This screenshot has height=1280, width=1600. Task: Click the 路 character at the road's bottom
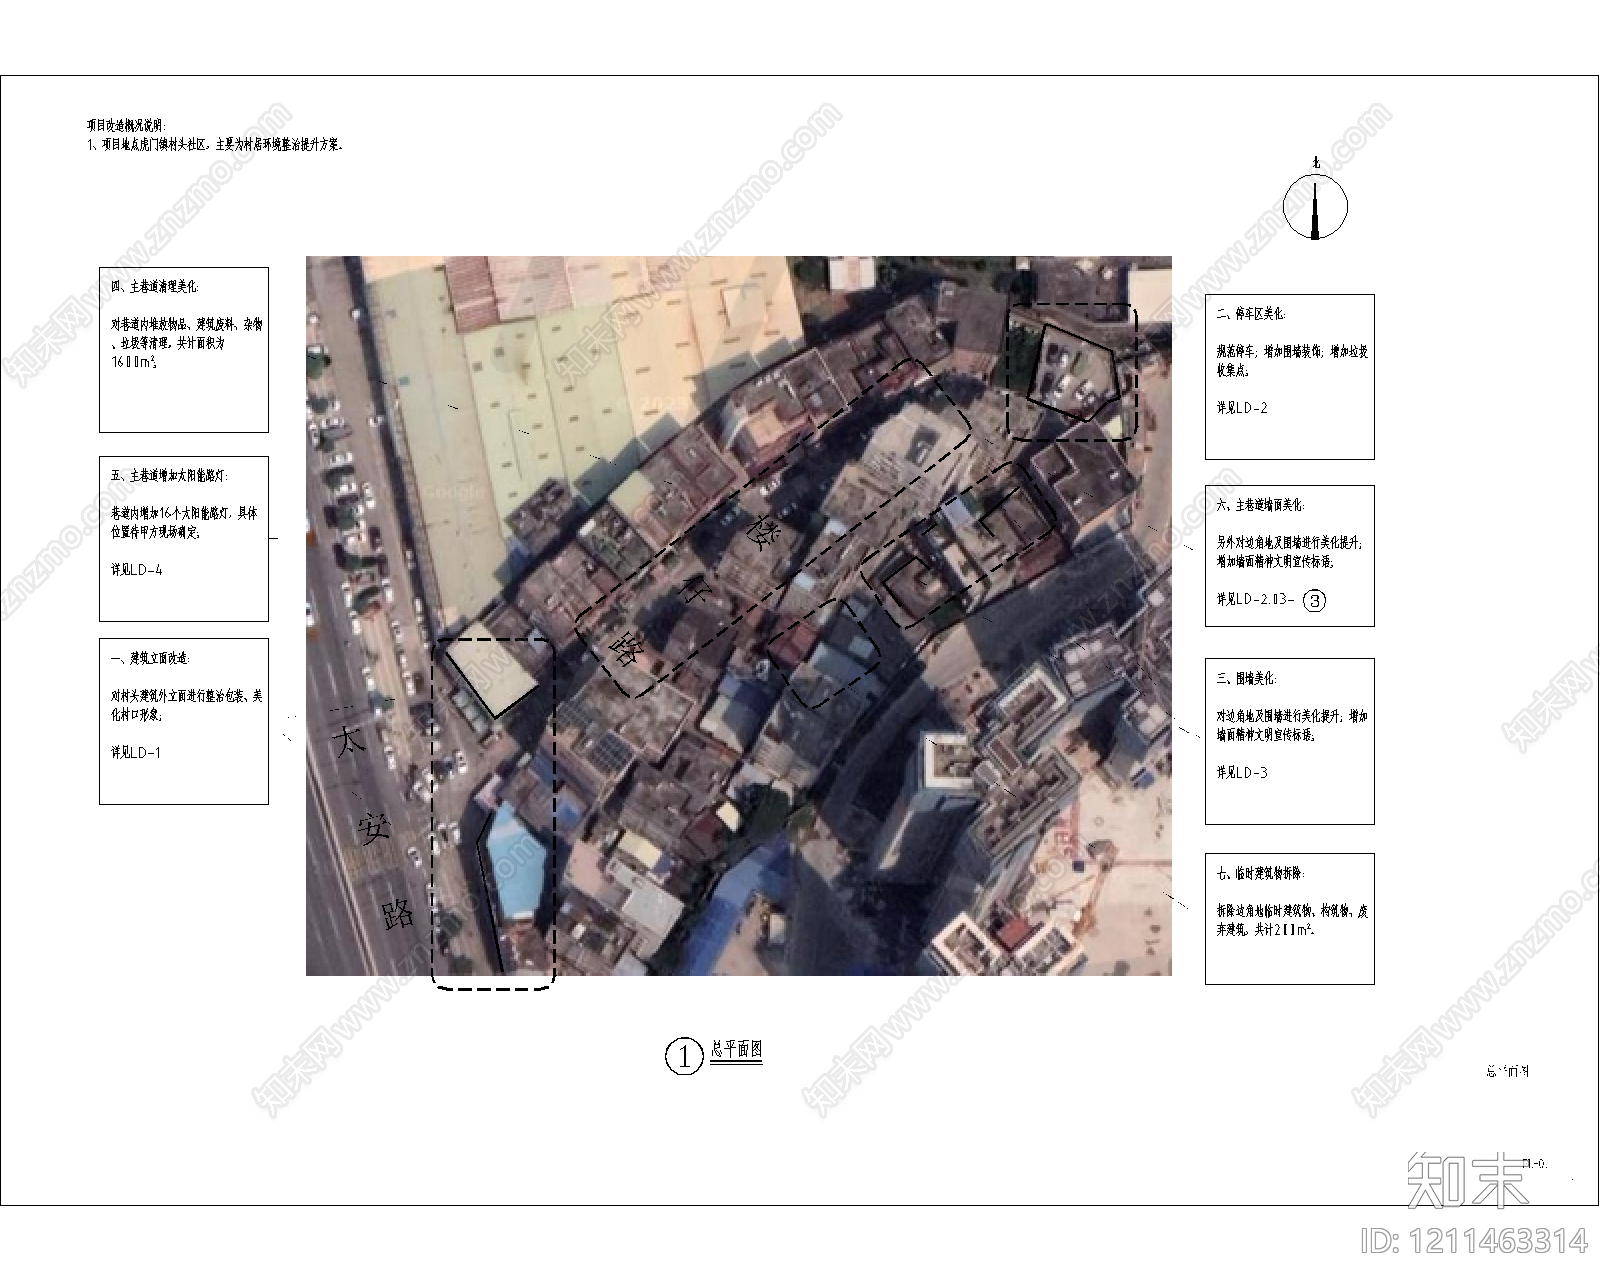398,913
